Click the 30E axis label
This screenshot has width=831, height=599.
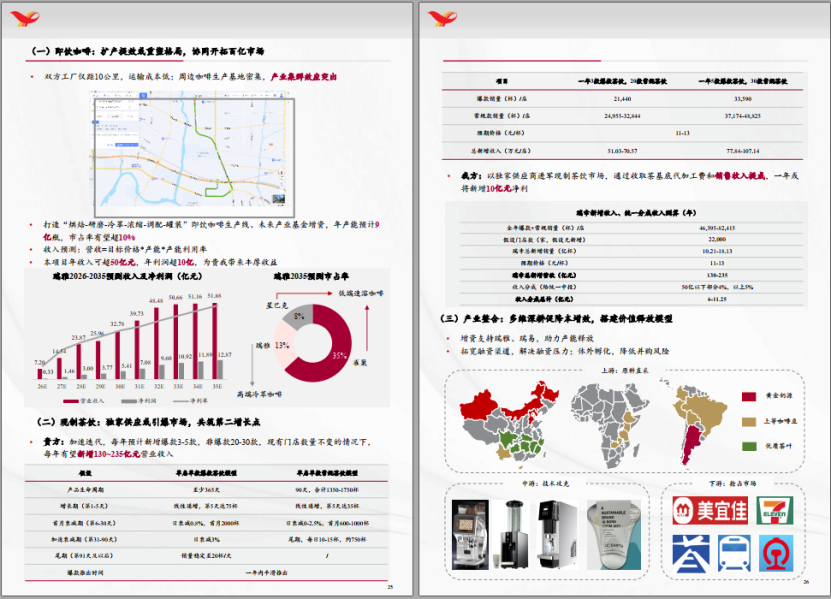pos(120,386)
